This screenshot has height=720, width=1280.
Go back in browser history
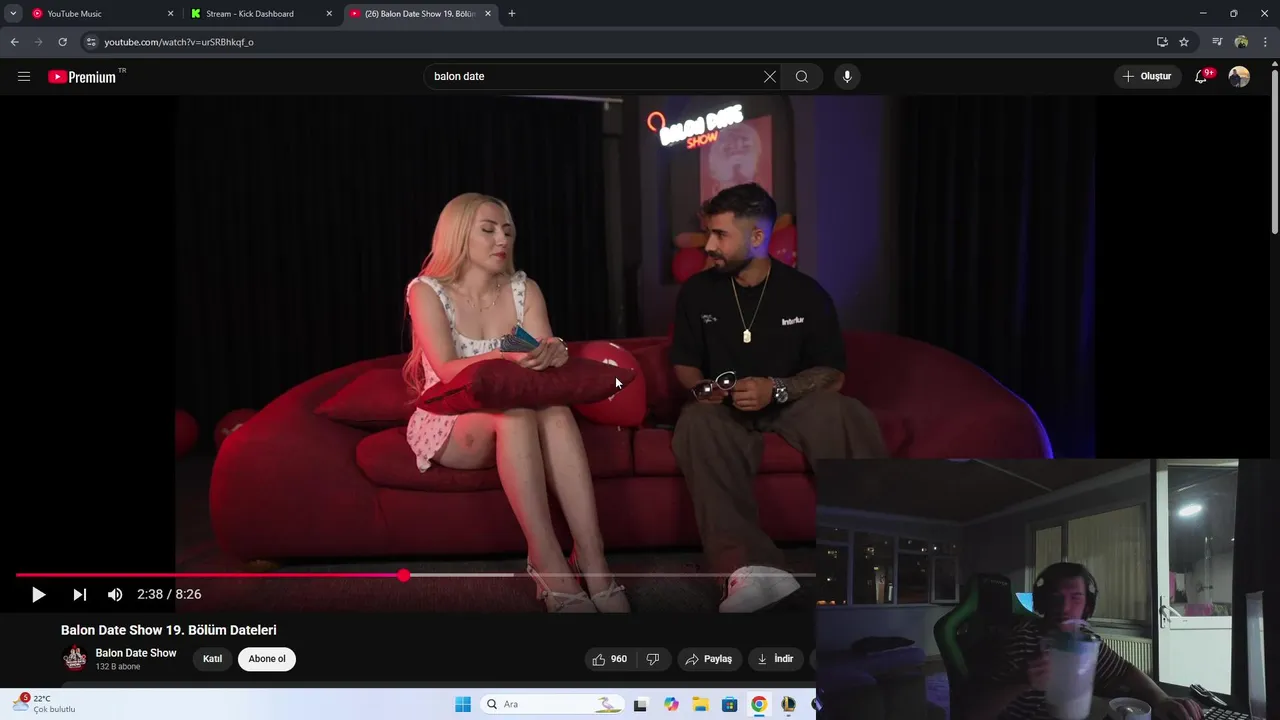click(x=14, y=42)
